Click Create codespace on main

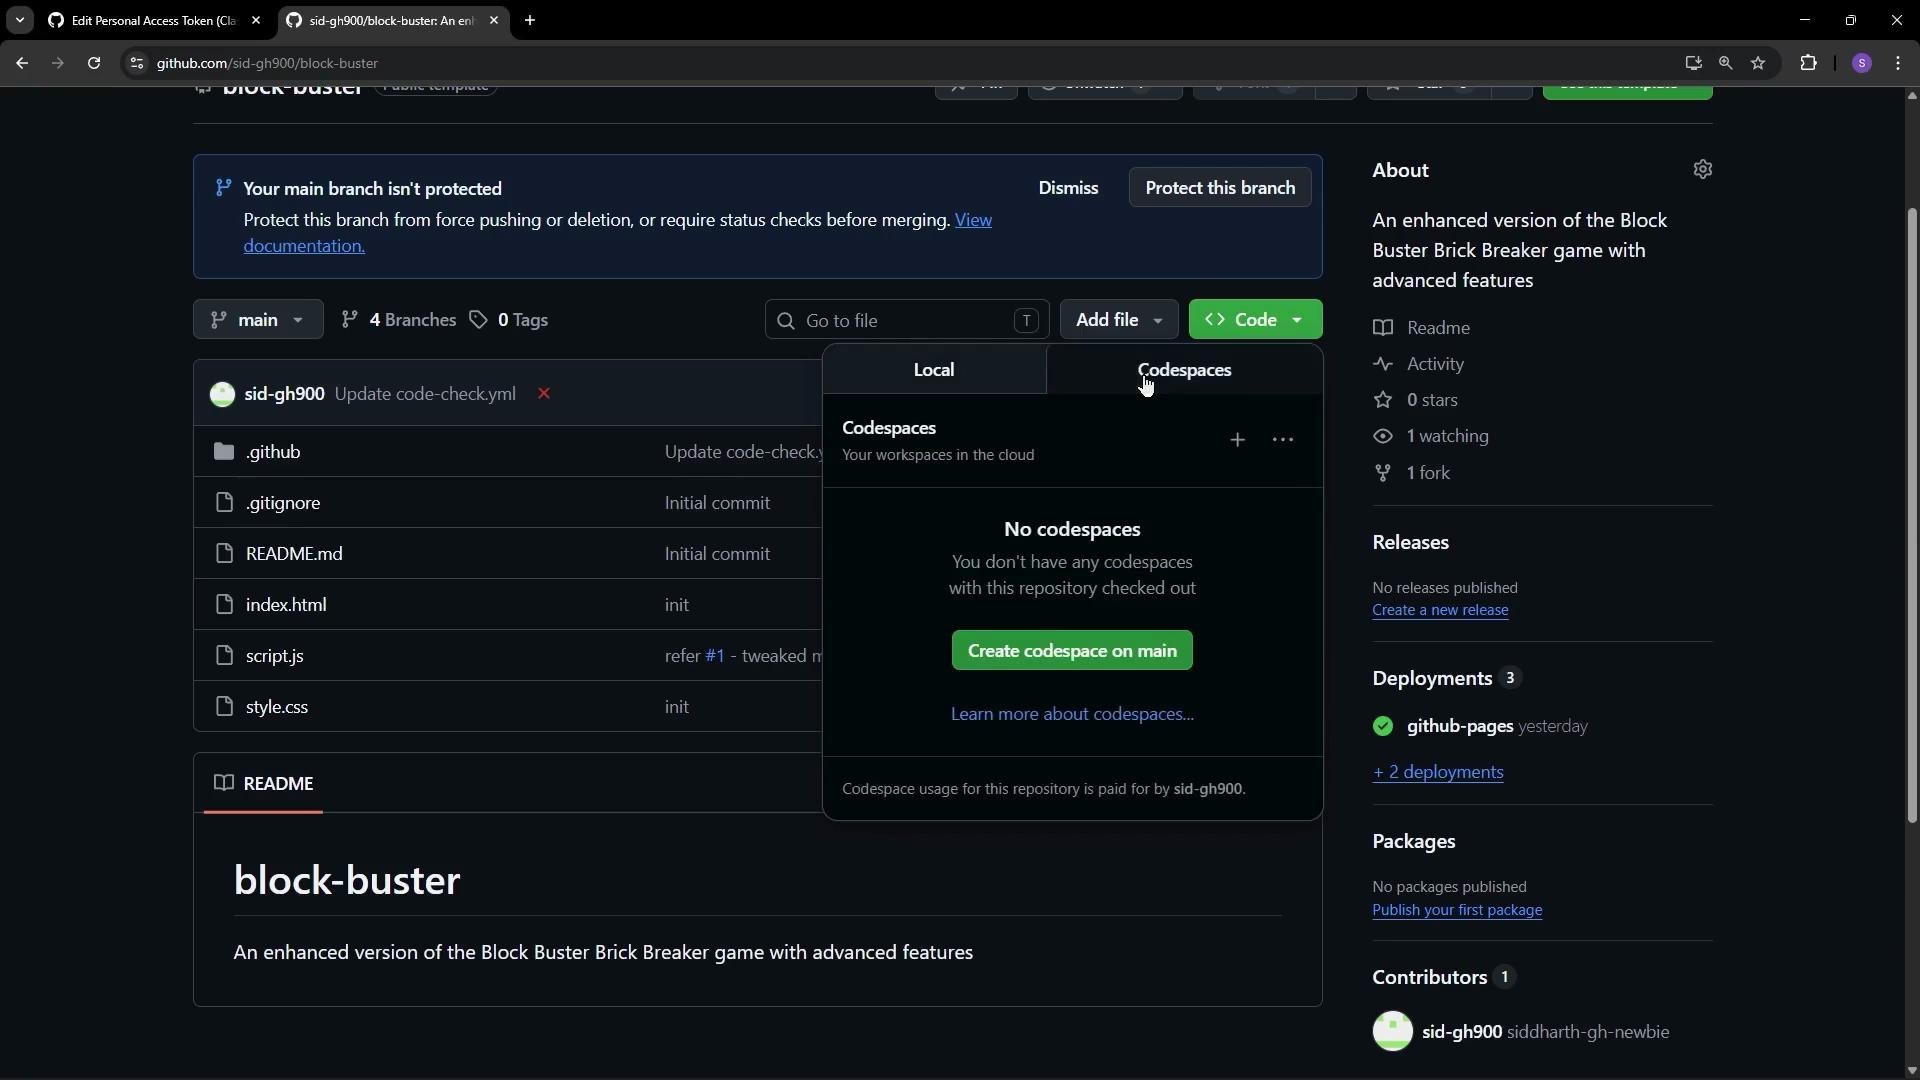point(1072,651)
